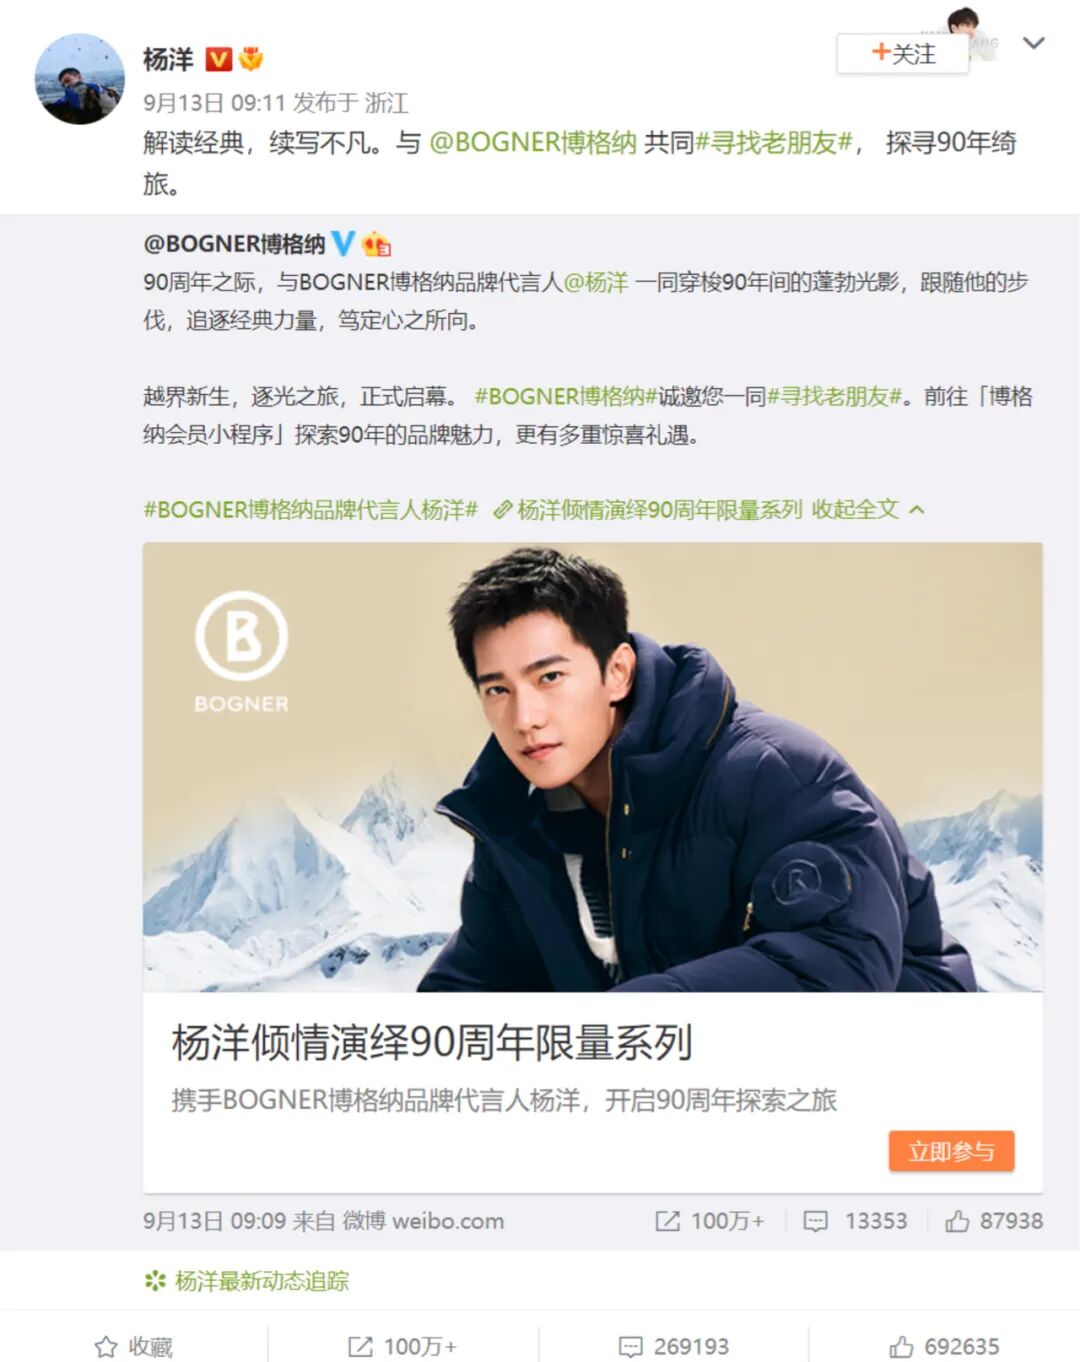Screen dimensions: 1080x1362
Task: Open the inner post's 13353 comments
Action: (856, 1221)
